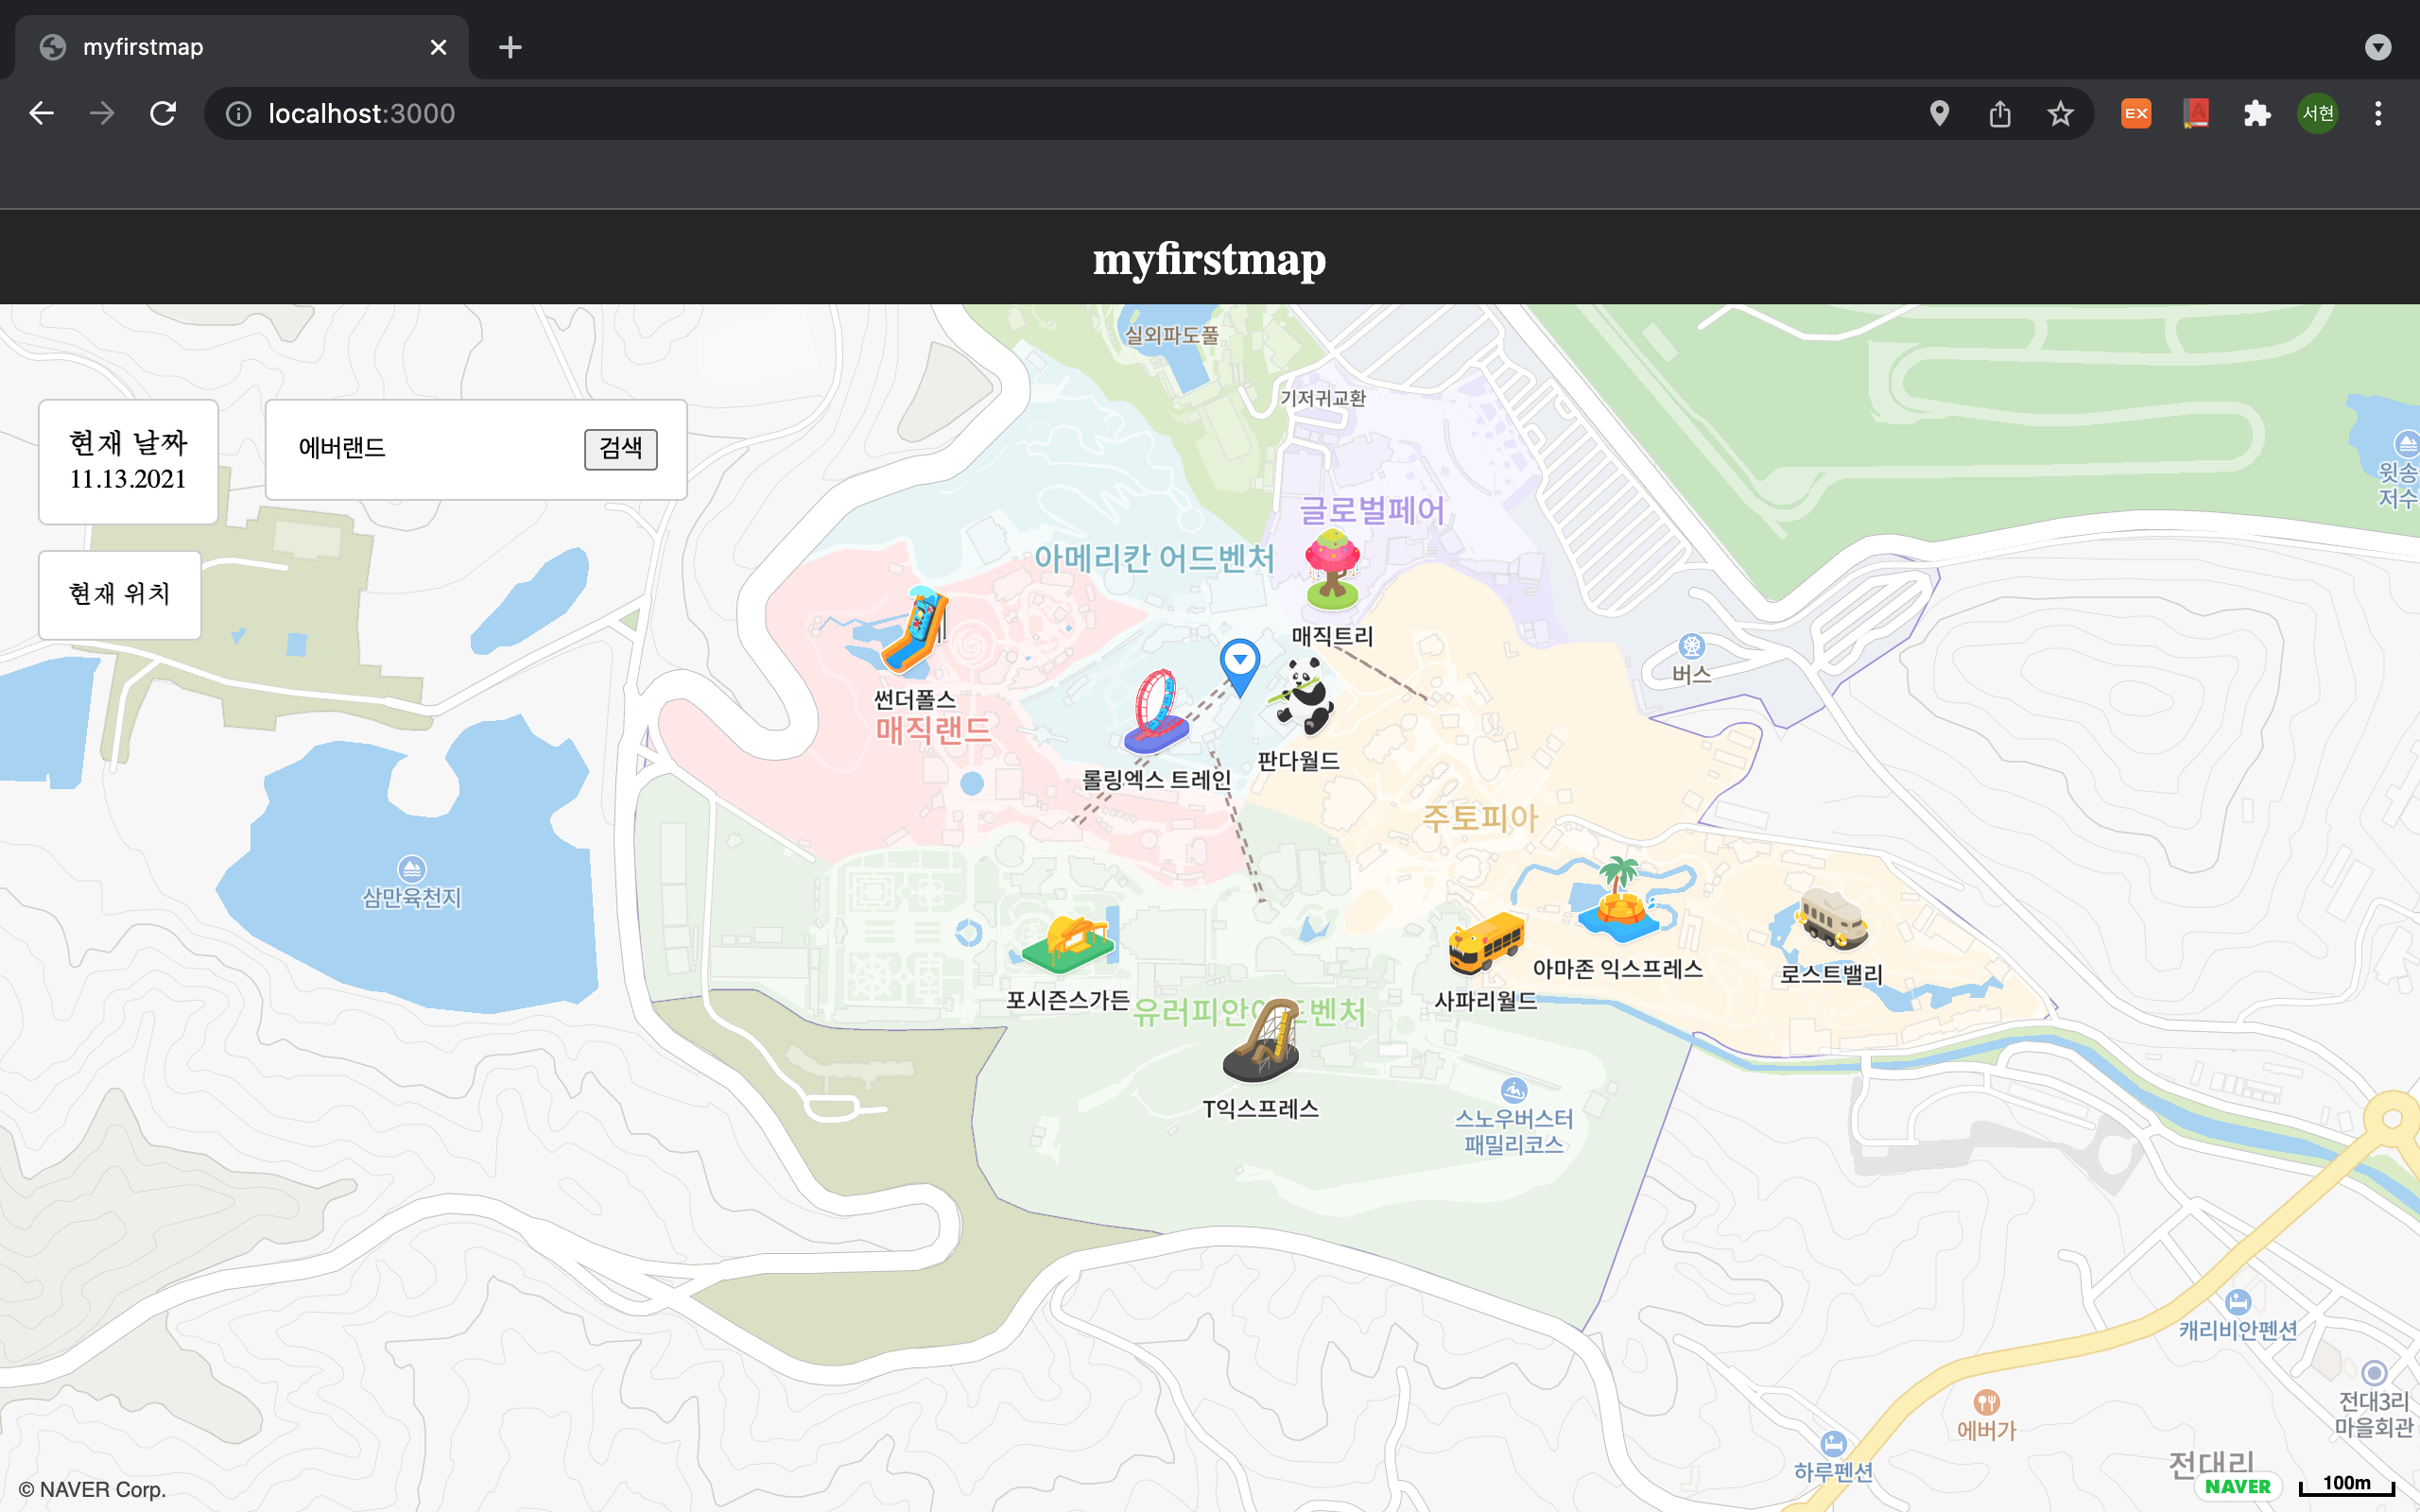Click the 에버가 restaurant icon

(x=1986, y=1402)
